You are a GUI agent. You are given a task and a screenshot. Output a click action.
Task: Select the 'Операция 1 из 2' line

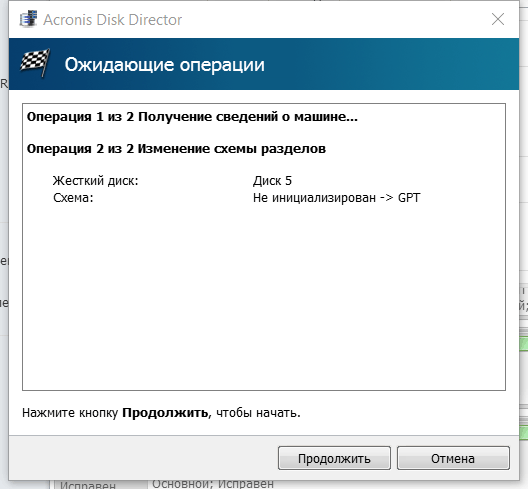point(192,117)
